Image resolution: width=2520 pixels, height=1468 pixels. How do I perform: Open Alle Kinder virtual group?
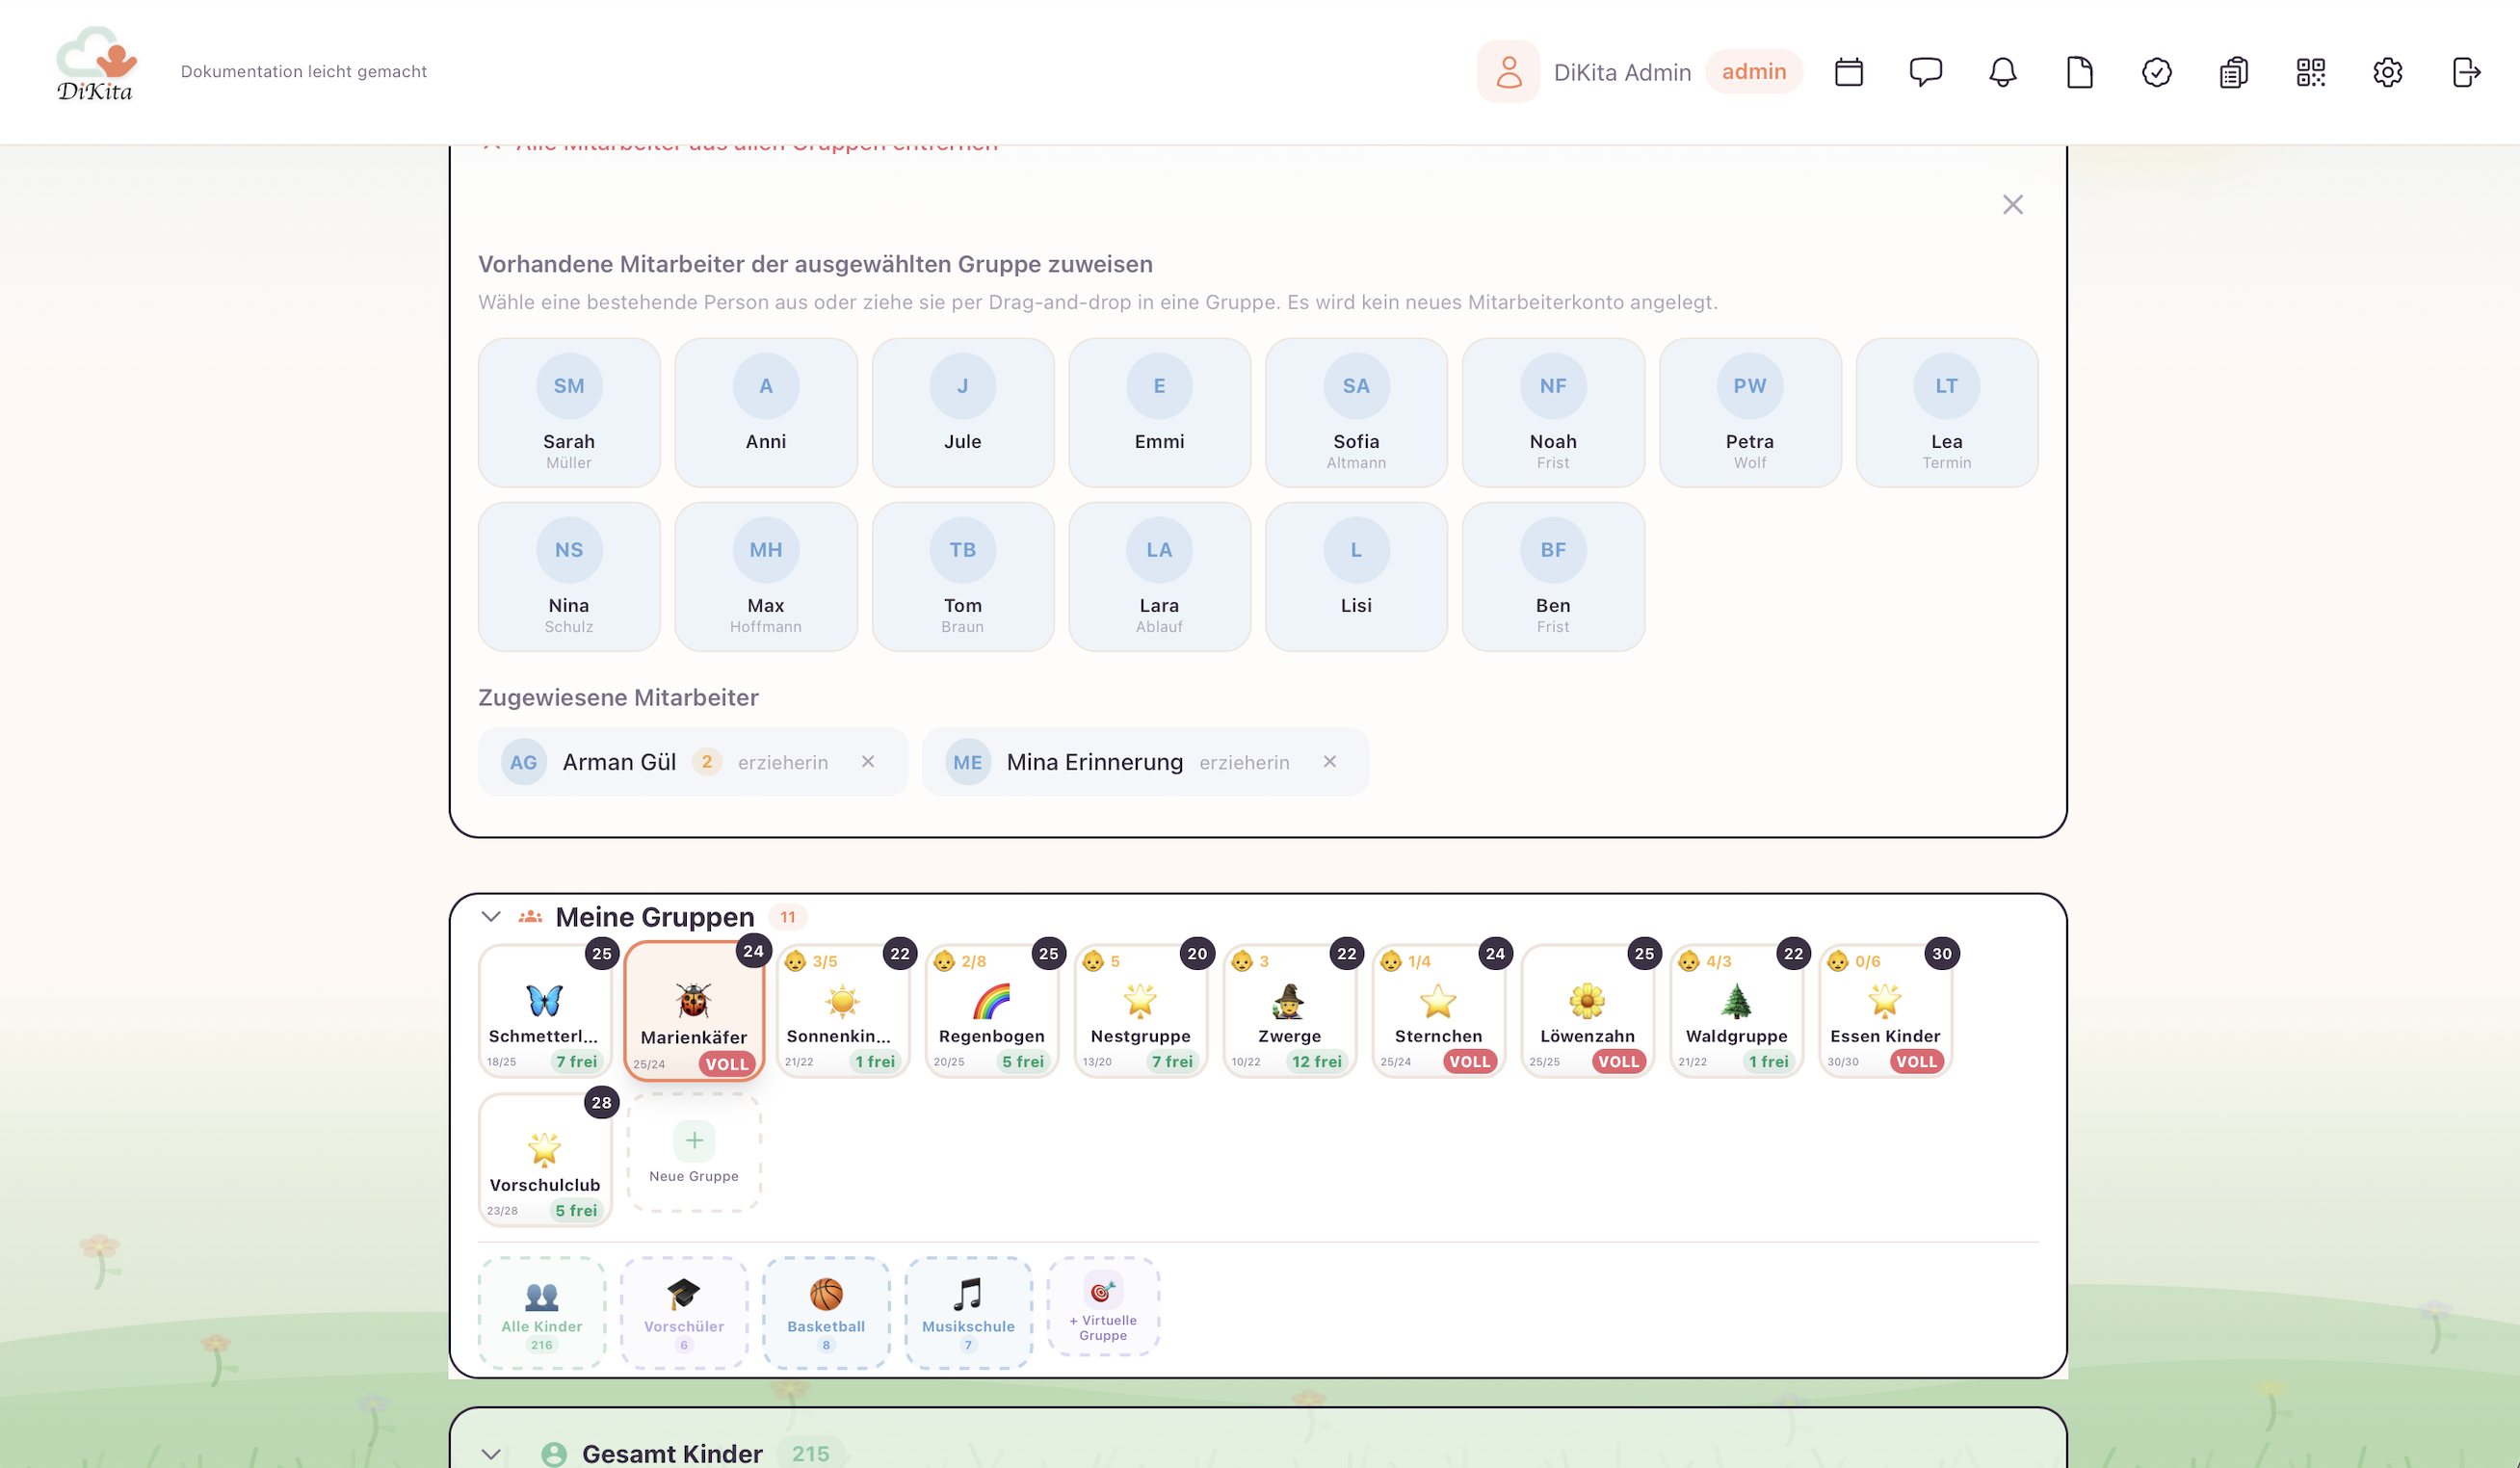click(x=542, y=1313)
